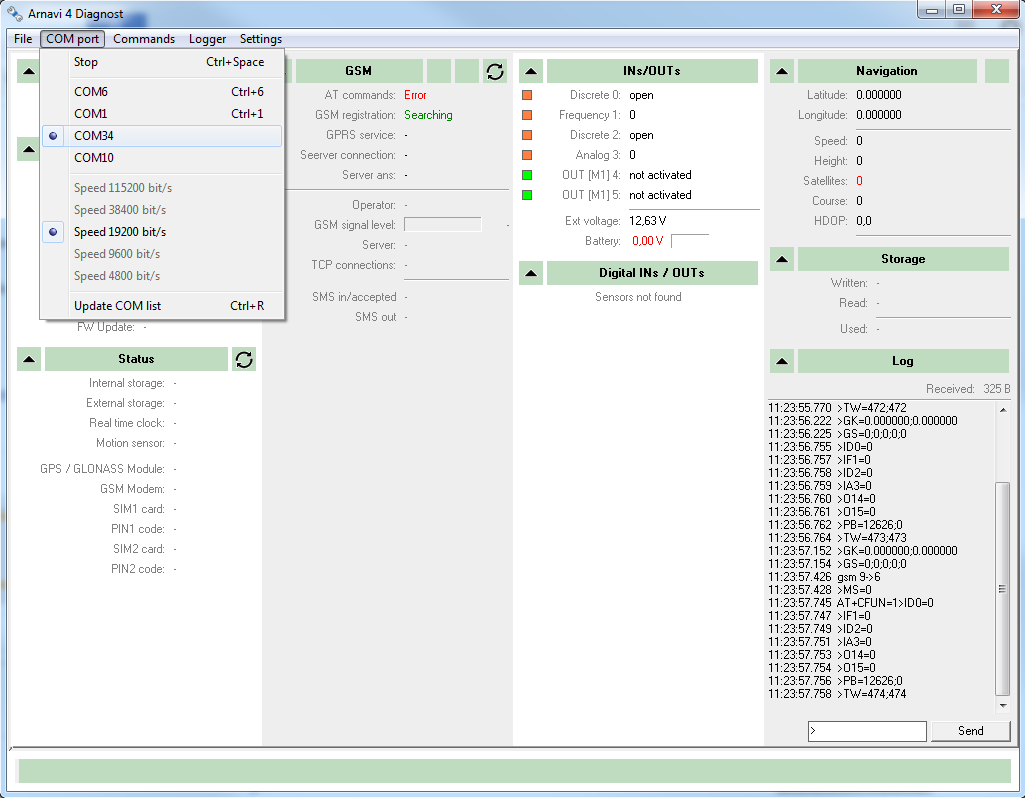Click the Digital INs / OUTs header

[652, 273]
